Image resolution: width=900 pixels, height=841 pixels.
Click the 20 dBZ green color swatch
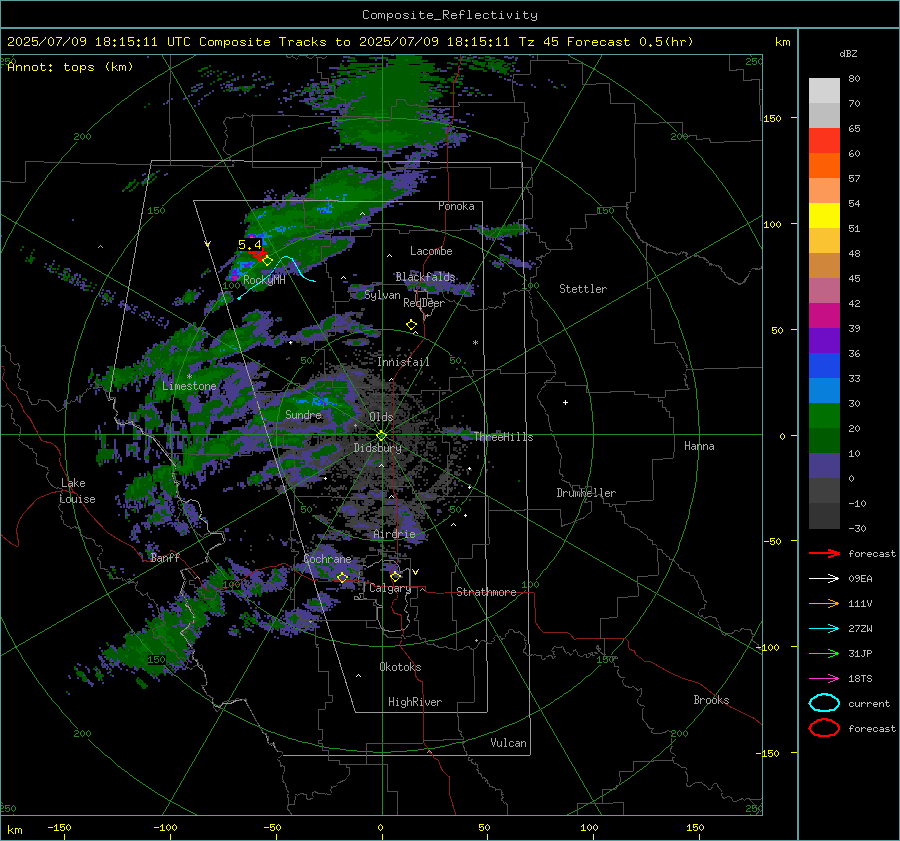824,416
